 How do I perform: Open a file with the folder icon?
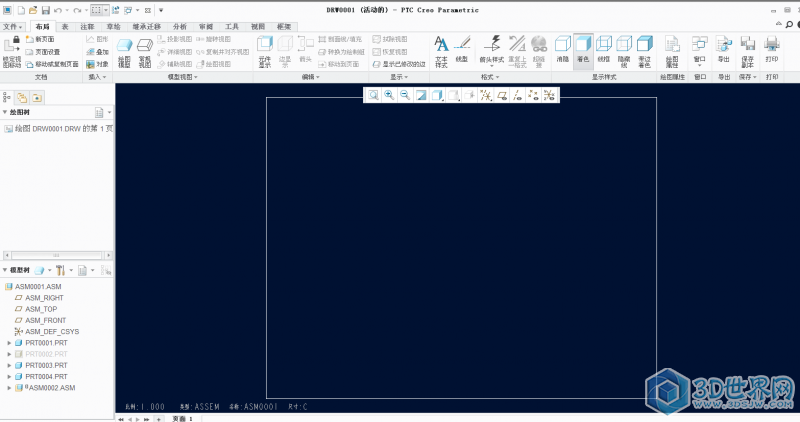[x=33, y=10]
